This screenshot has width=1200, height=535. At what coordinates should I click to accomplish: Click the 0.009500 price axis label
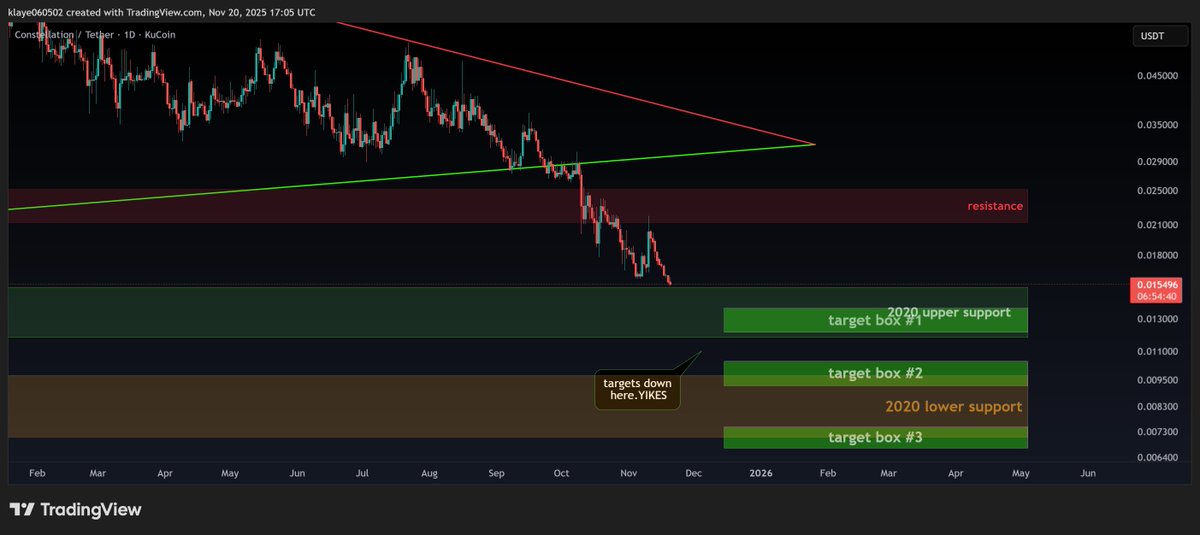[x=1157, y=380]
